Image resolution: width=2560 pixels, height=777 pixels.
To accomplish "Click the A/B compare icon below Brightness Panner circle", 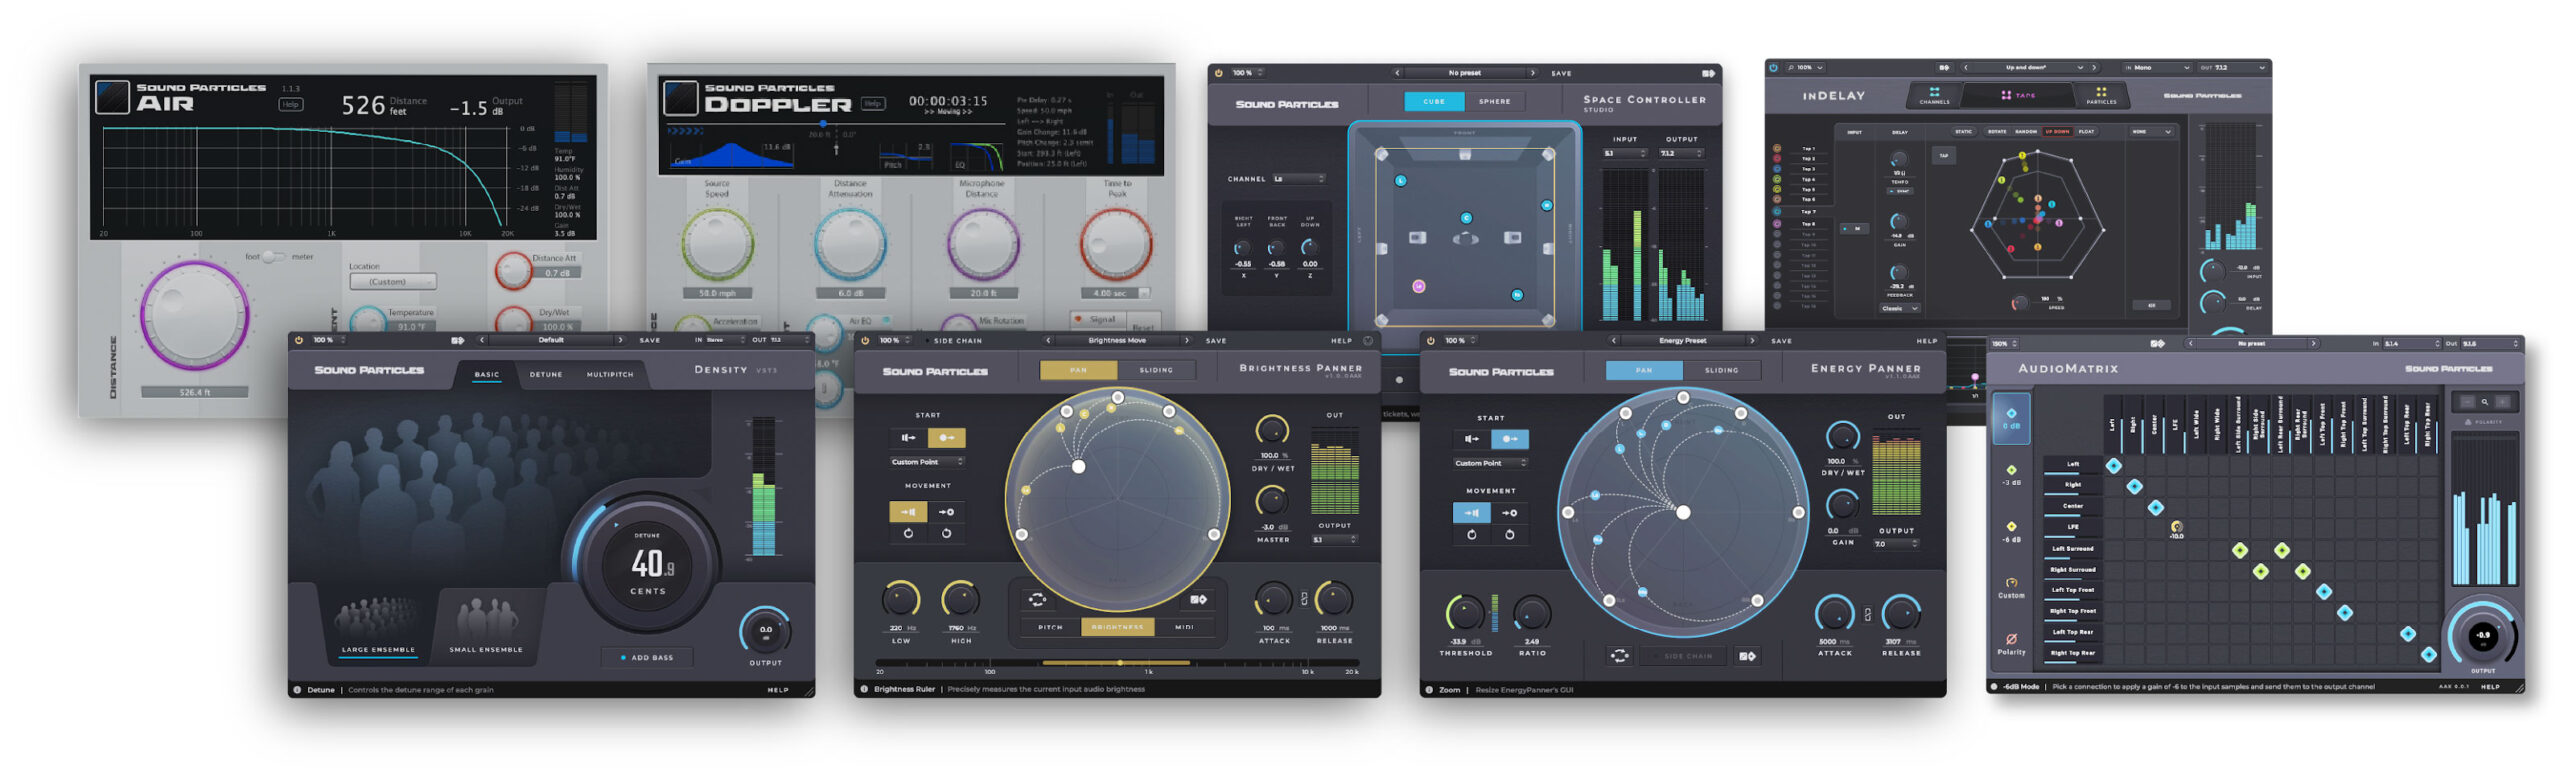I will tap(1198, 599).
